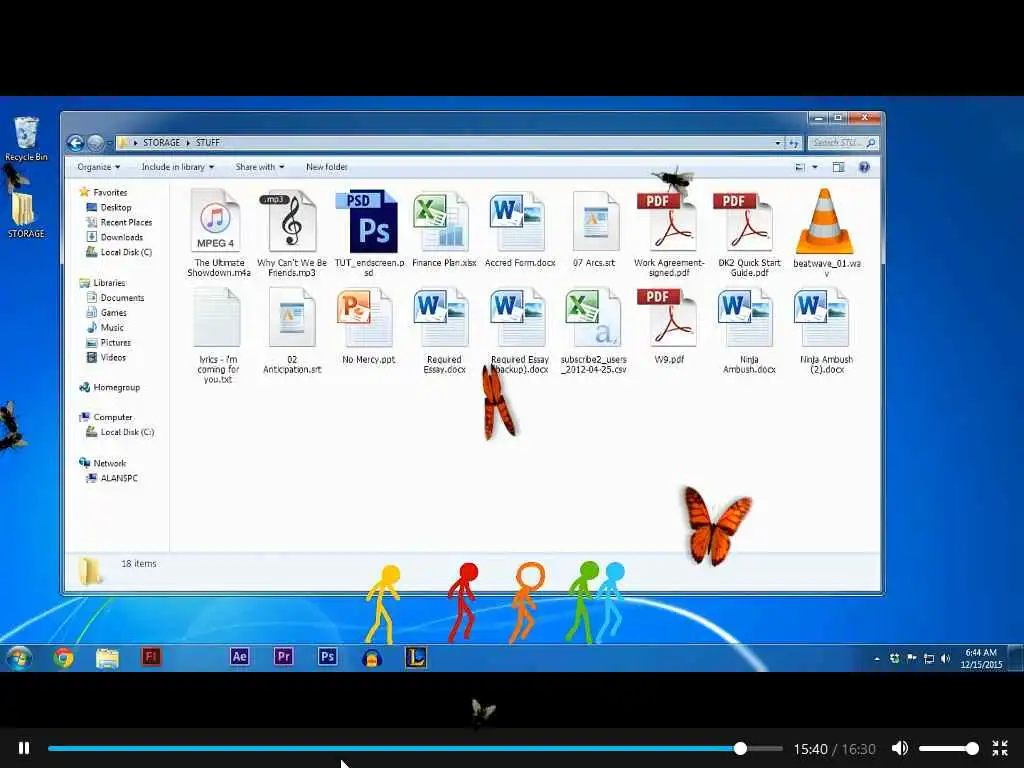Open Adobe After Effects from taskbar

tap(239, 656)
